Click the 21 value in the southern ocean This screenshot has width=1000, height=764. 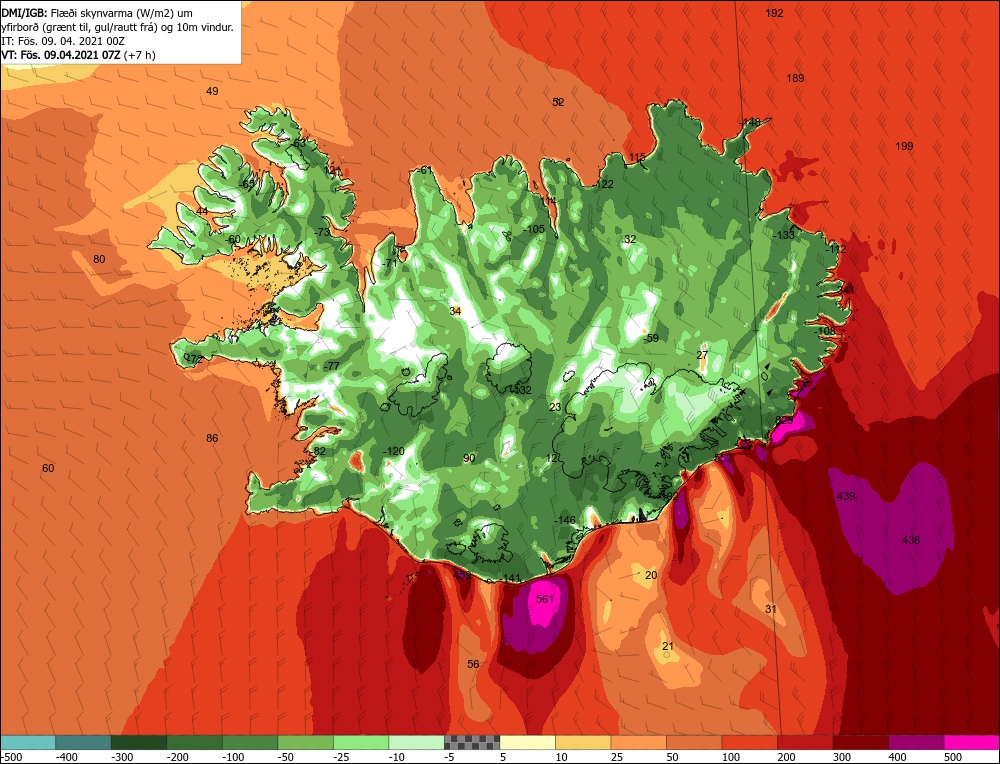coord(668,647)
